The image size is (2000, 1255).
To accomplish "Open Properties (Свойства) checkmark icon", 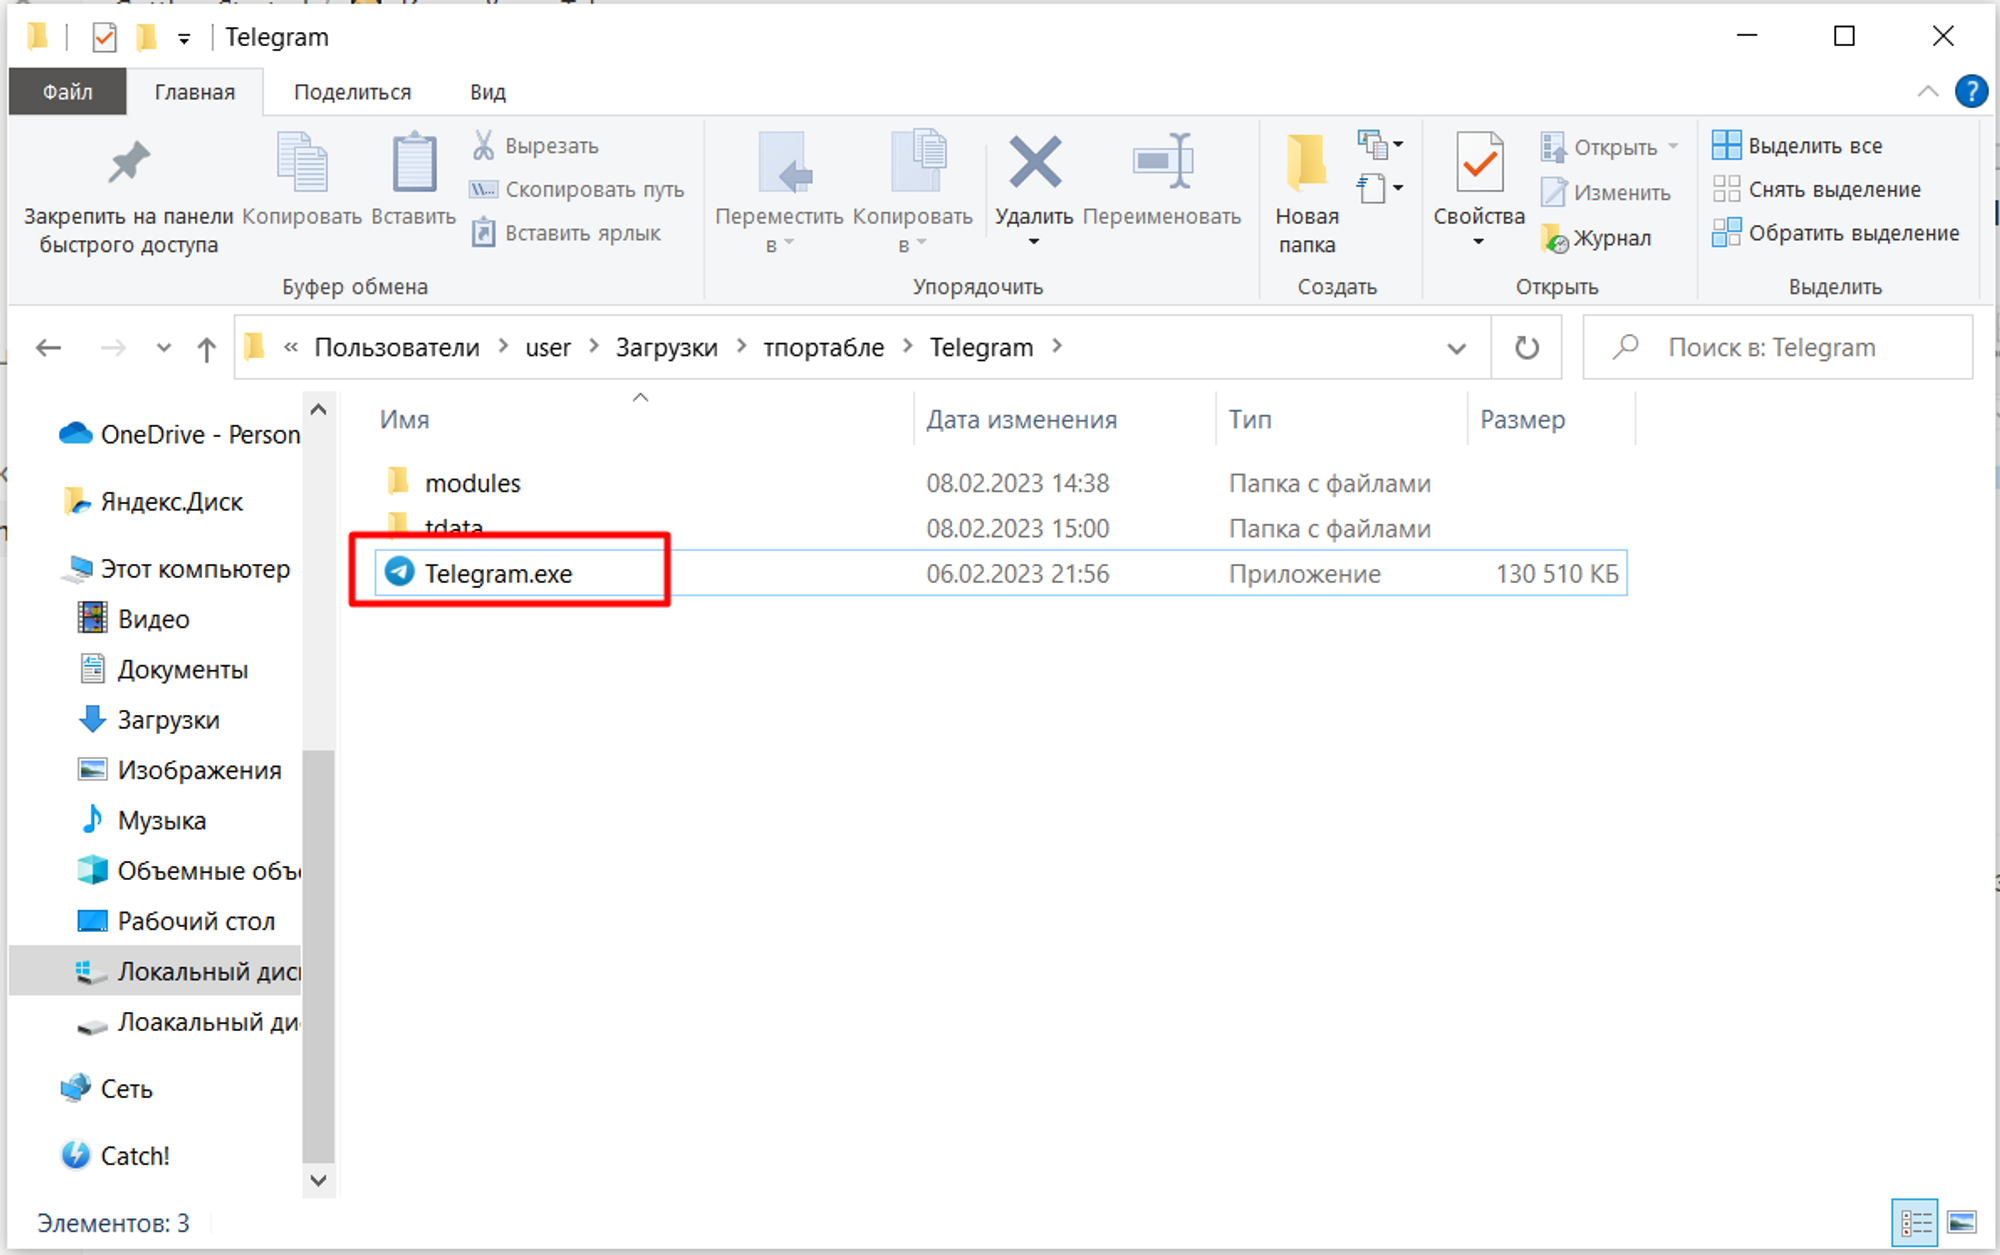I will click(x=1479, y=163).
